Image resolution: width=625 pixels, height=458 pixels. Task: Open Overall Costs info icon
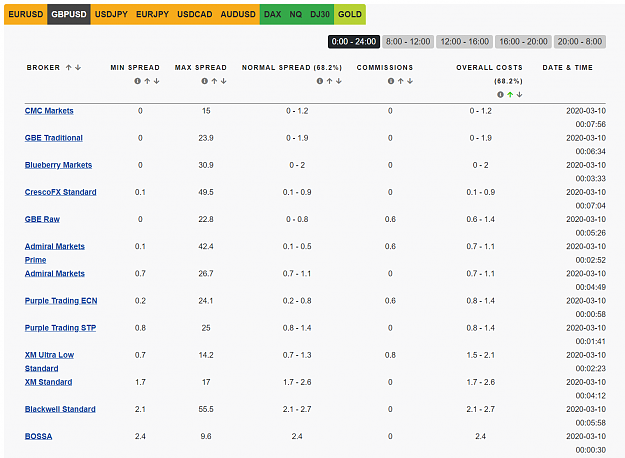point(500,94)
